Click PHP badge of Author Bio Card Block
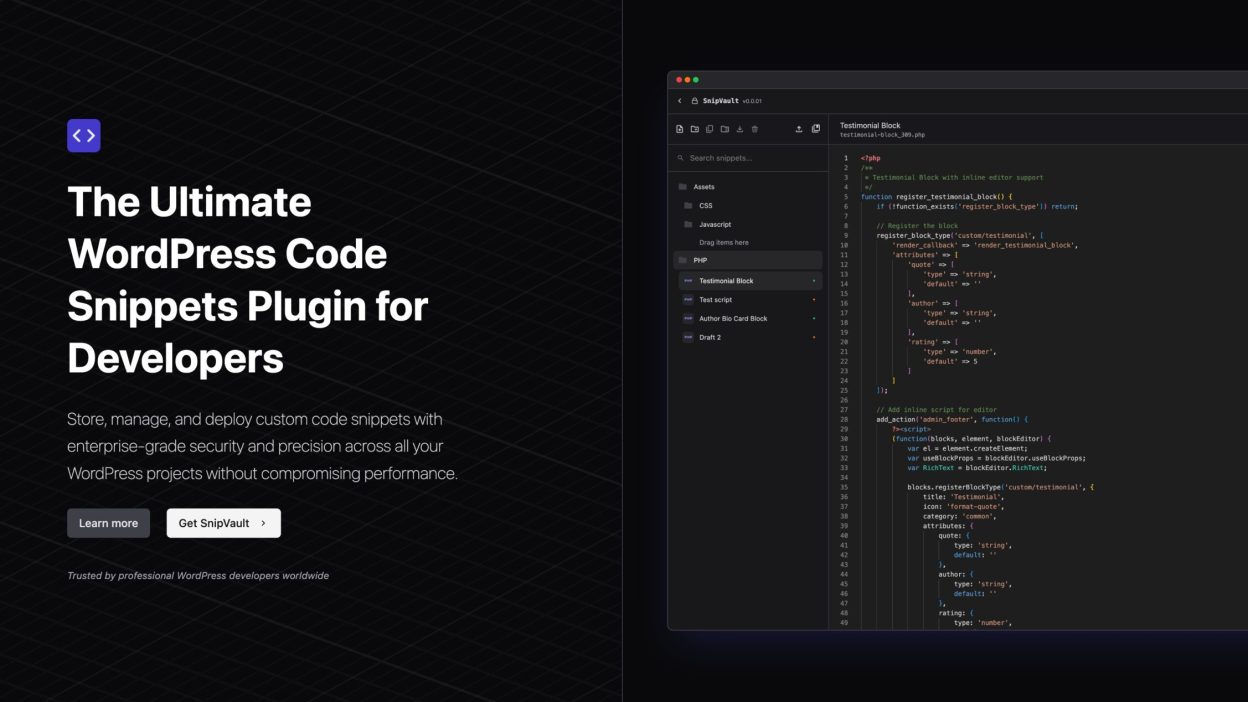Image resolution: width=1248 pixels, height=702 pixels. [688, 319]
